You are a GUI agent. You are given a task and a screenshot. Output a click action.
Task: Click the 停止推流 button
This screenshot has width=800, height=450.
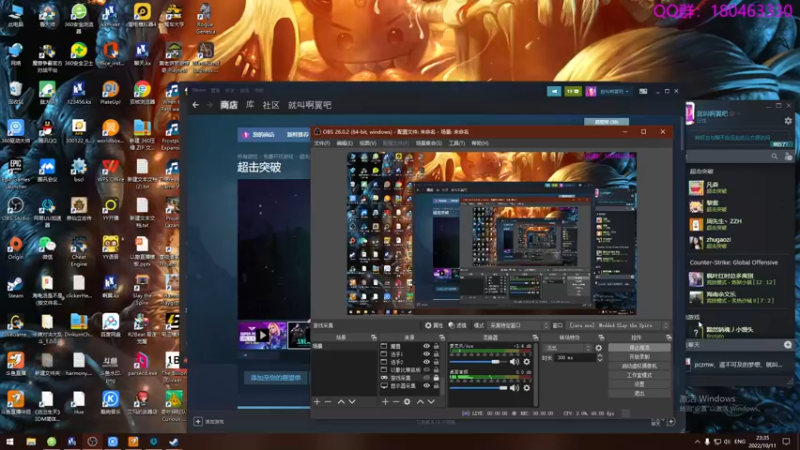639,347
